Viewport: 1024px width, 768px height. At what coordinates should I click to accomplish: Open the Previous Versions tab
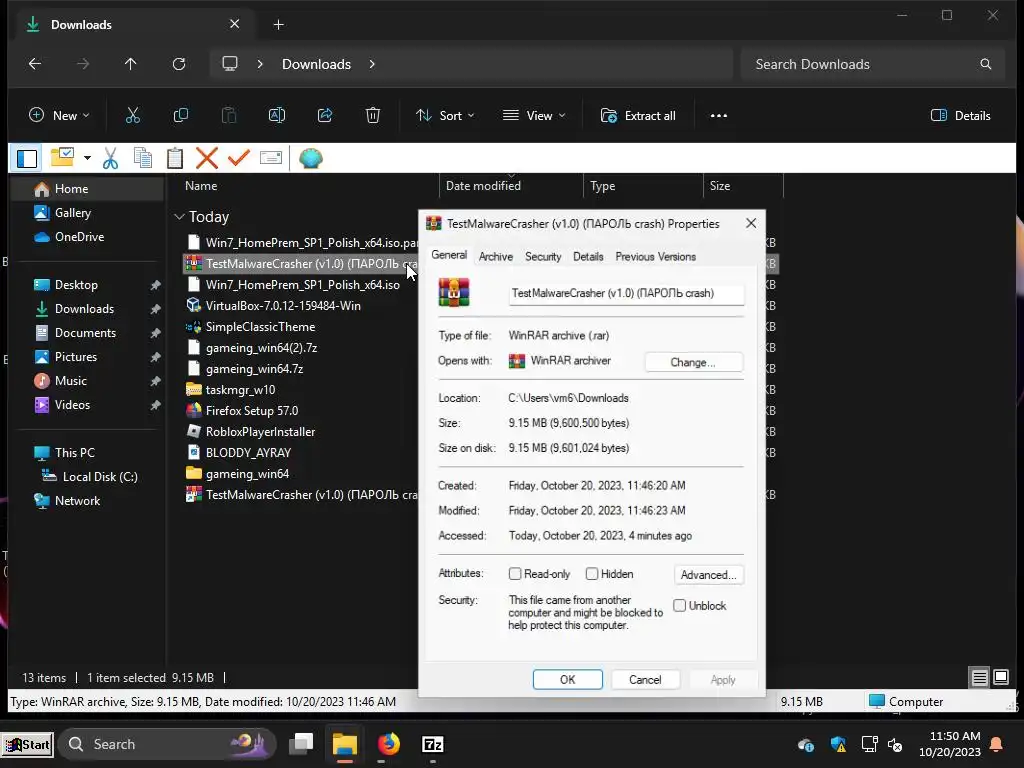click(655, 257)
